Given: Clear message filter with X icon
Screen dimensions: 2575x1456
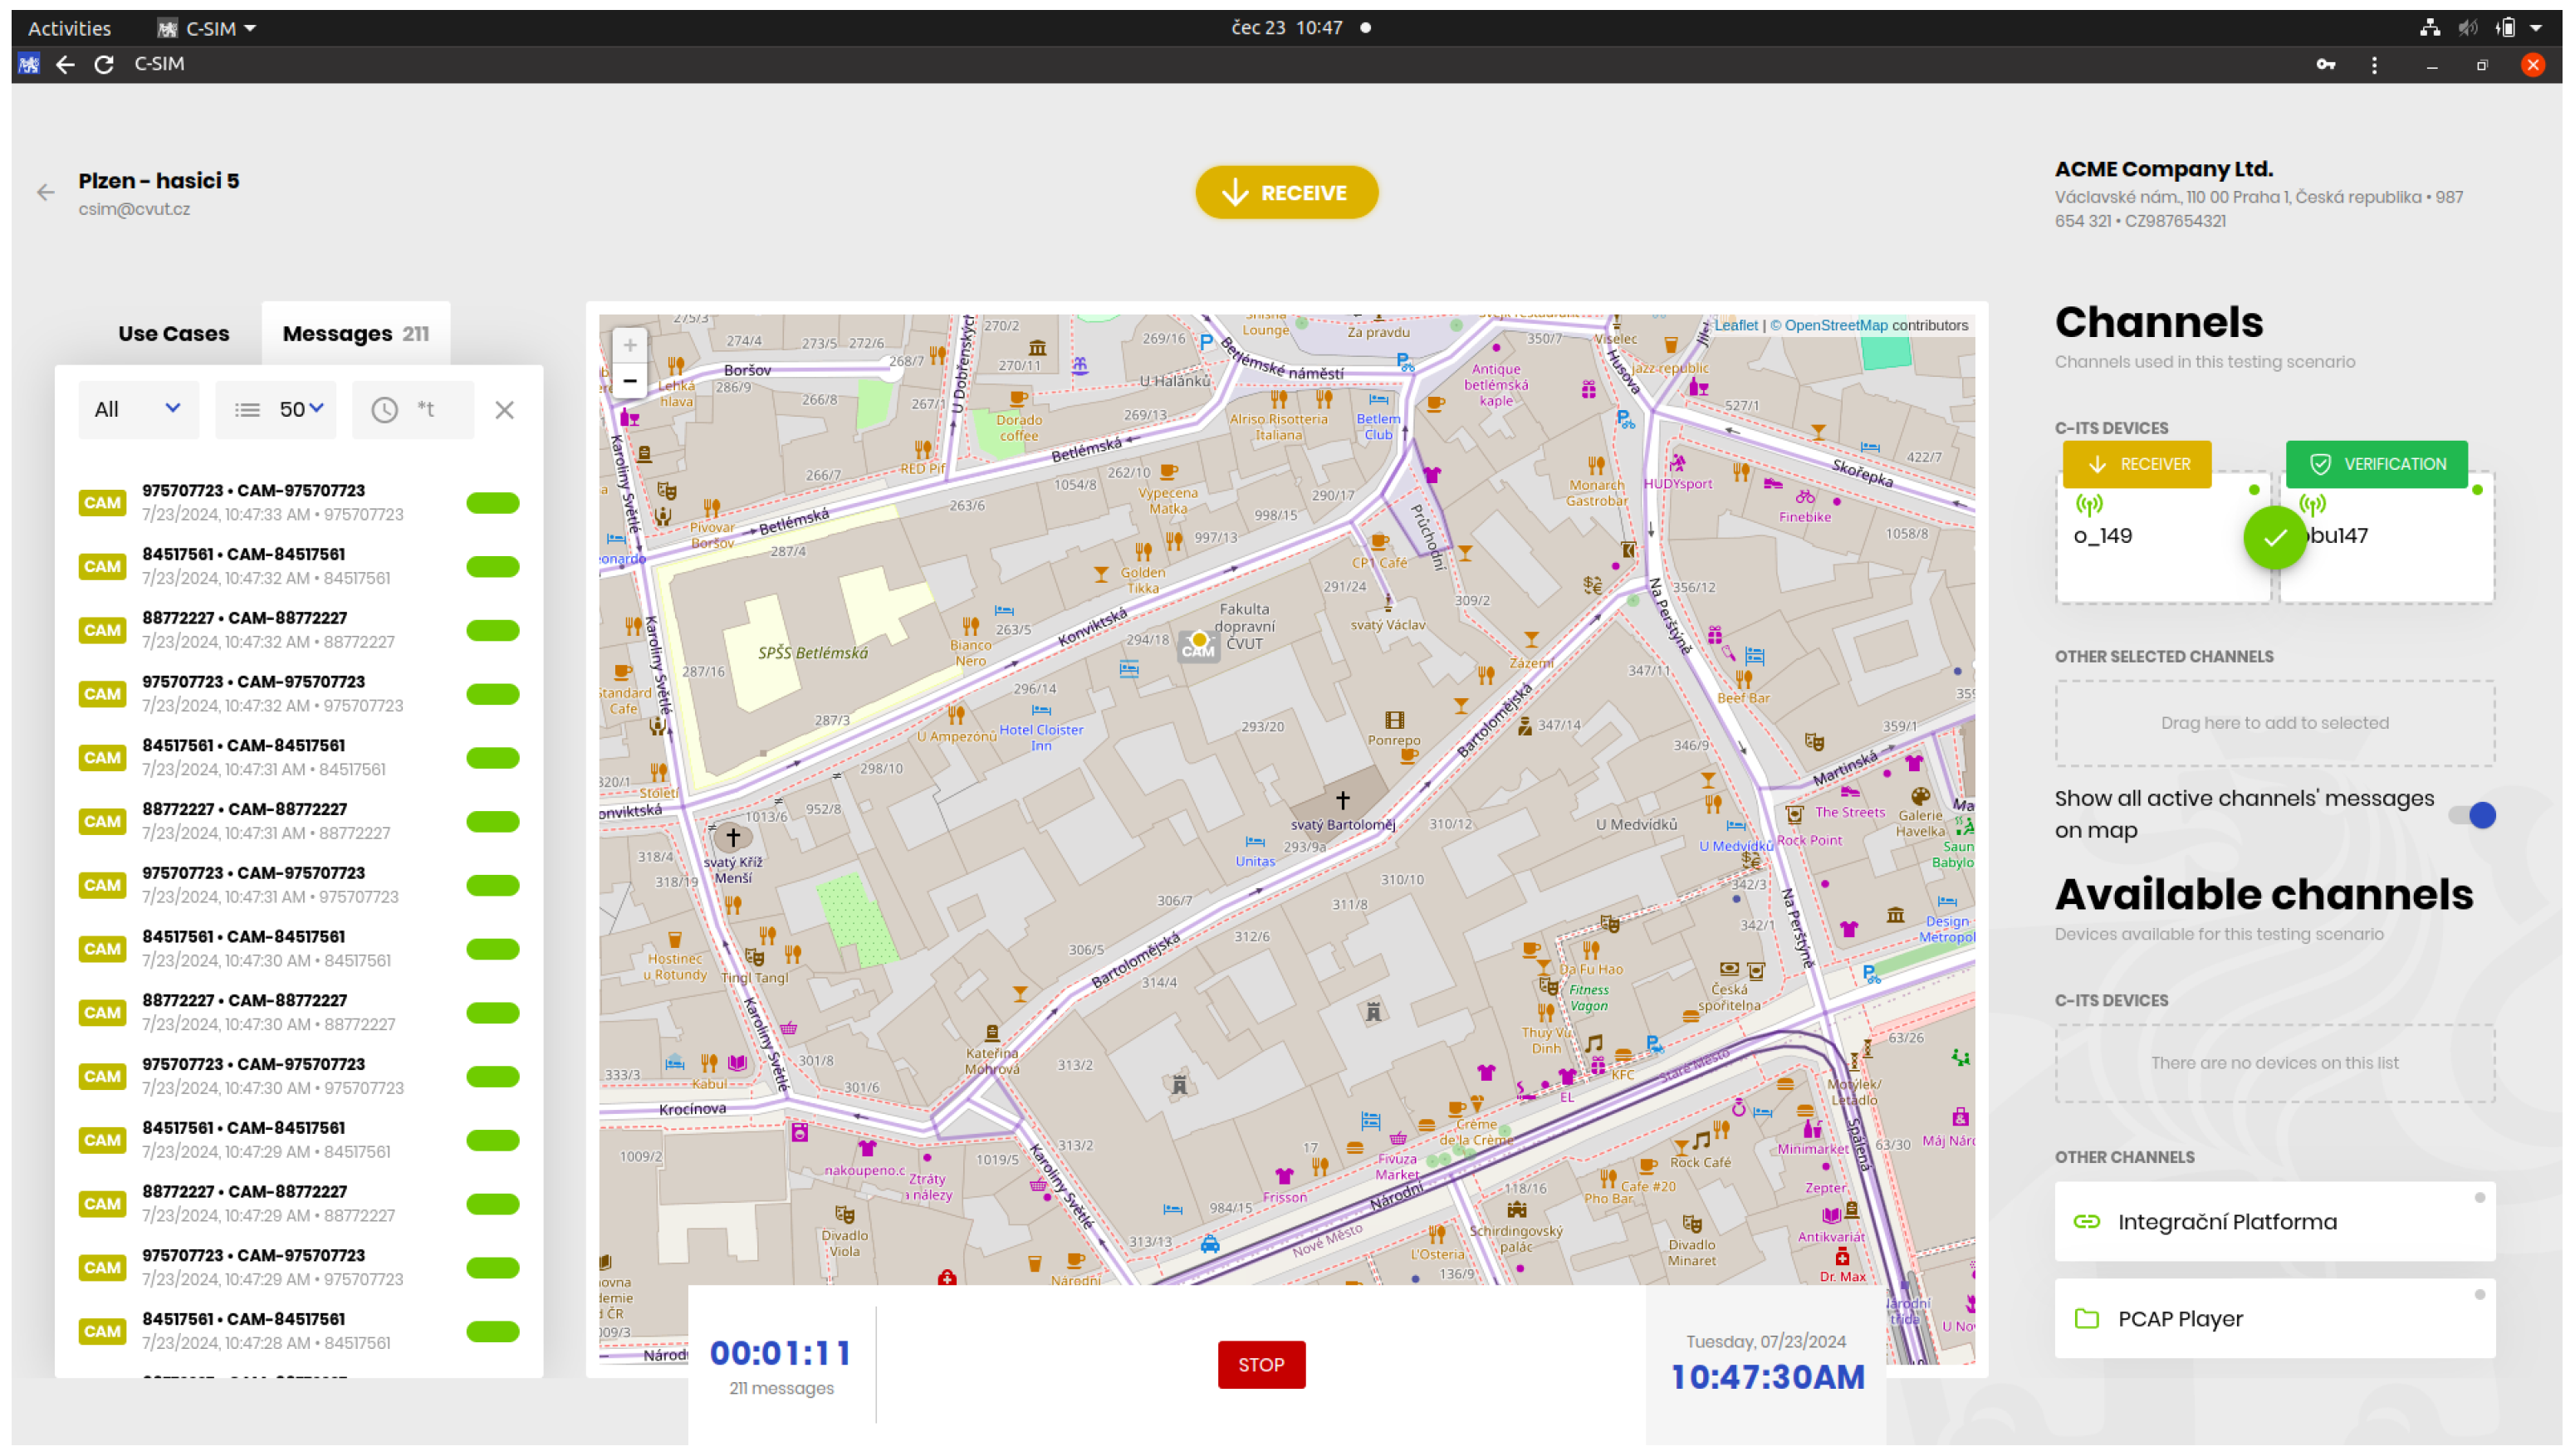Looking at the screenshot, I should [505, 410].
